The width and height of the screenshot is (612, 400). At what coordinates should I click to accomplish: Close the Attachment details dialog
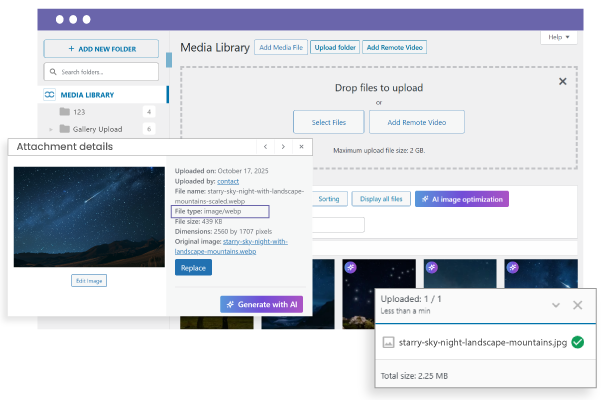pos(301,147)
